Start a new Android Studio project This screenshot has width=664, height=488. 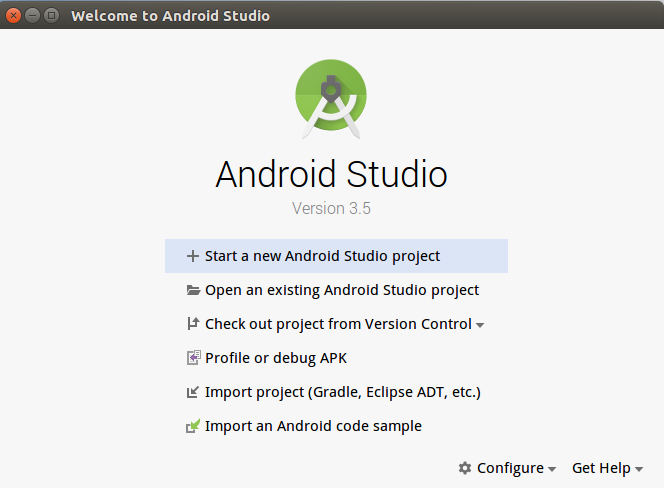click(336, 256)
